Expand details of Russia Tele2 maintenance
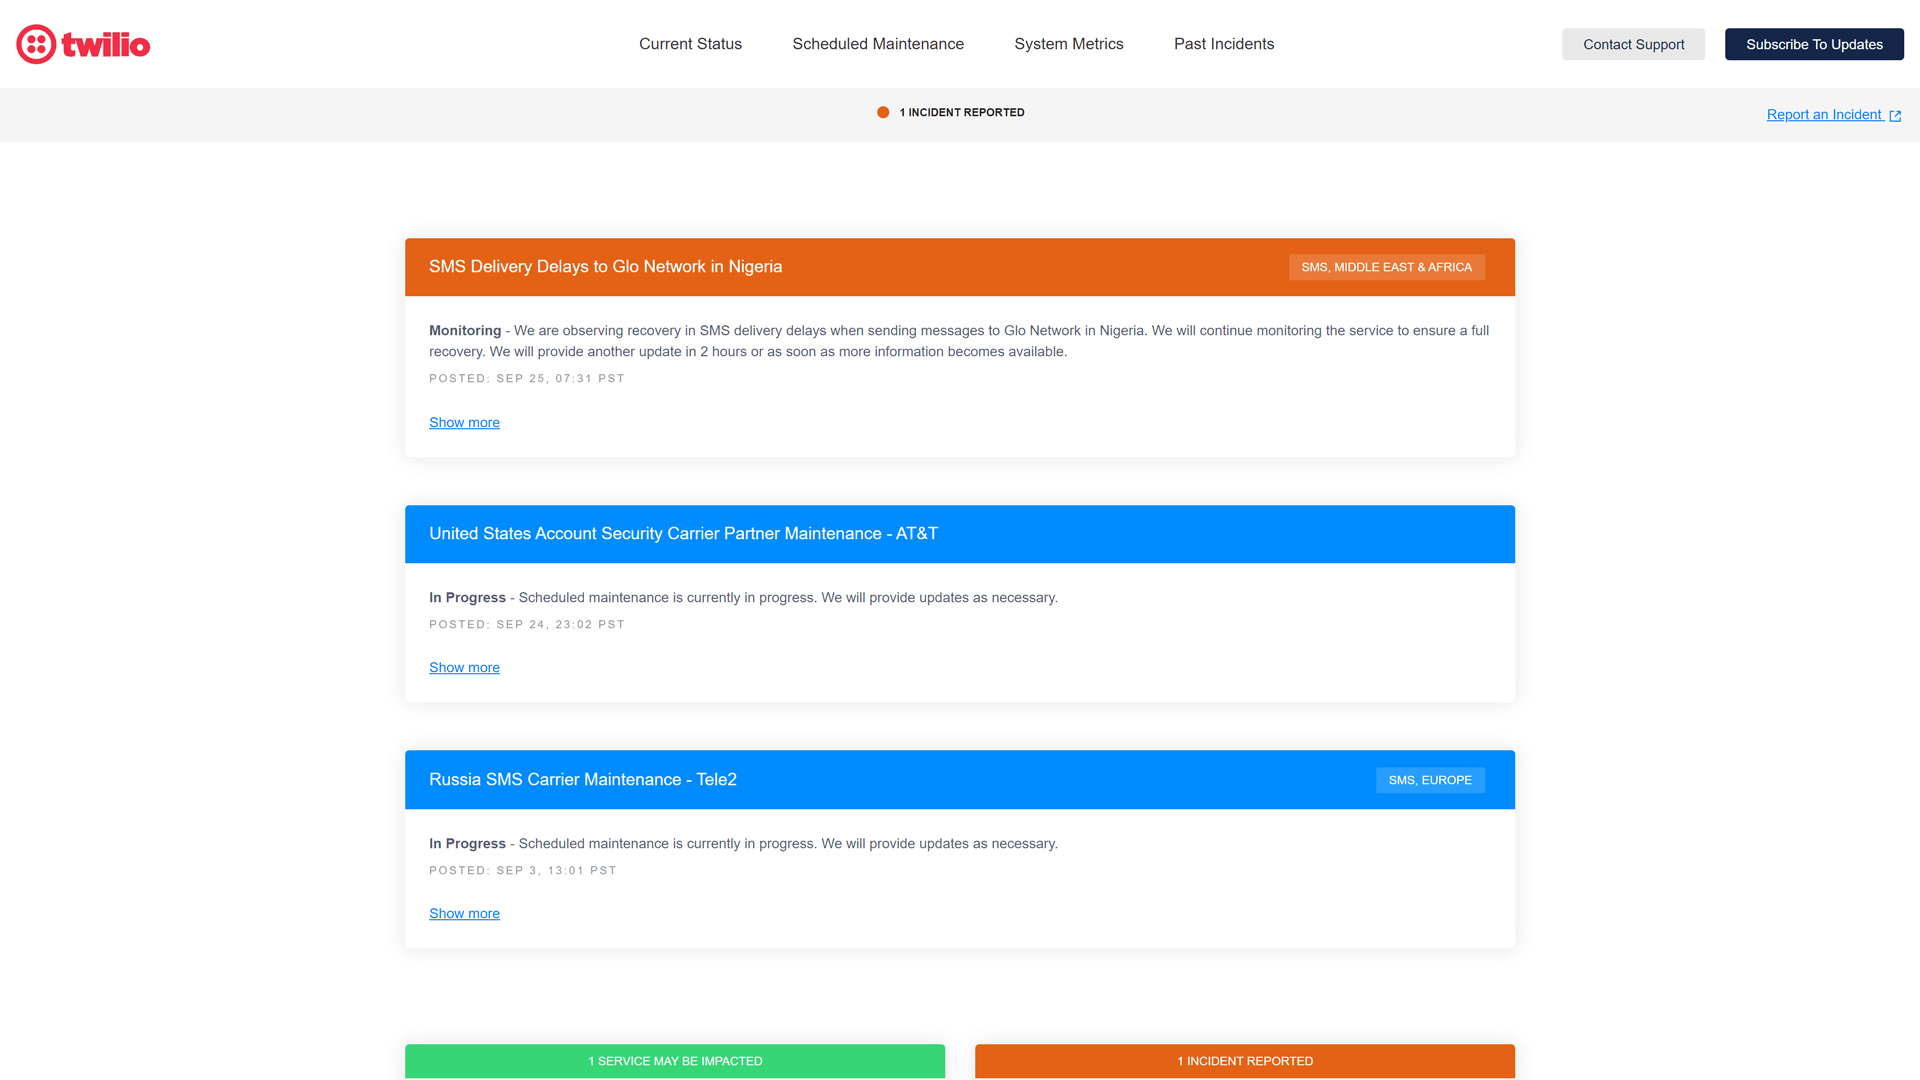This screenshot has height=1080, width=1920. click(x=464, y=913)
